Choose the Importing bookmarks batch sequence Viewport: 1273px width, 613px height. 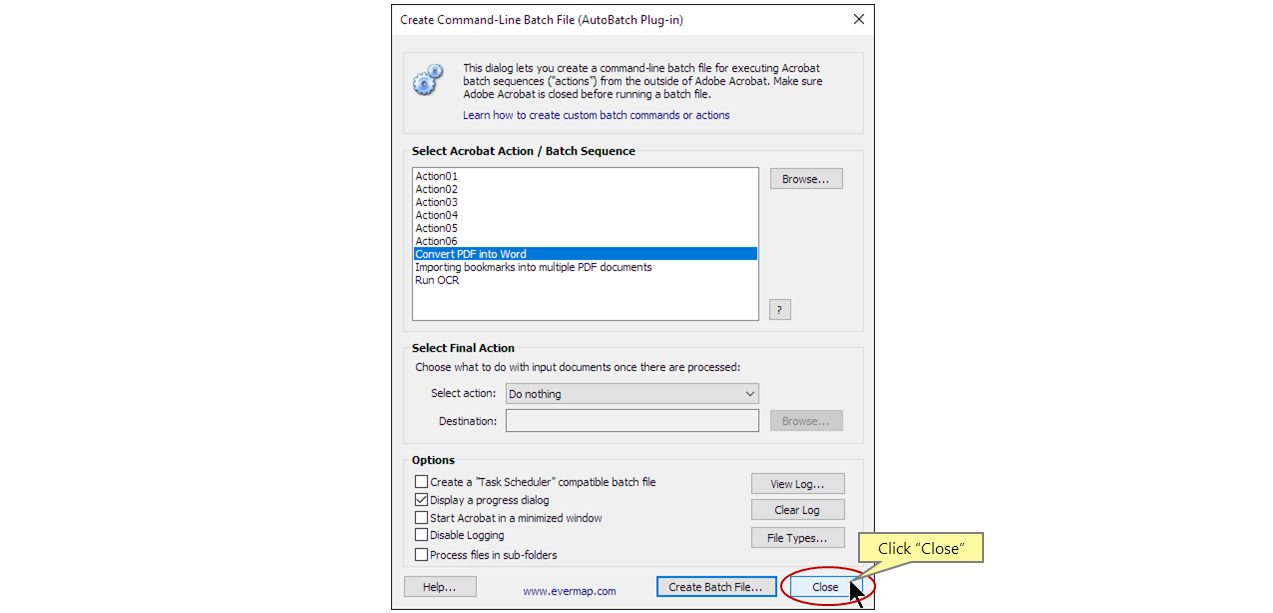pyautogui.click(x=534, y=267)
